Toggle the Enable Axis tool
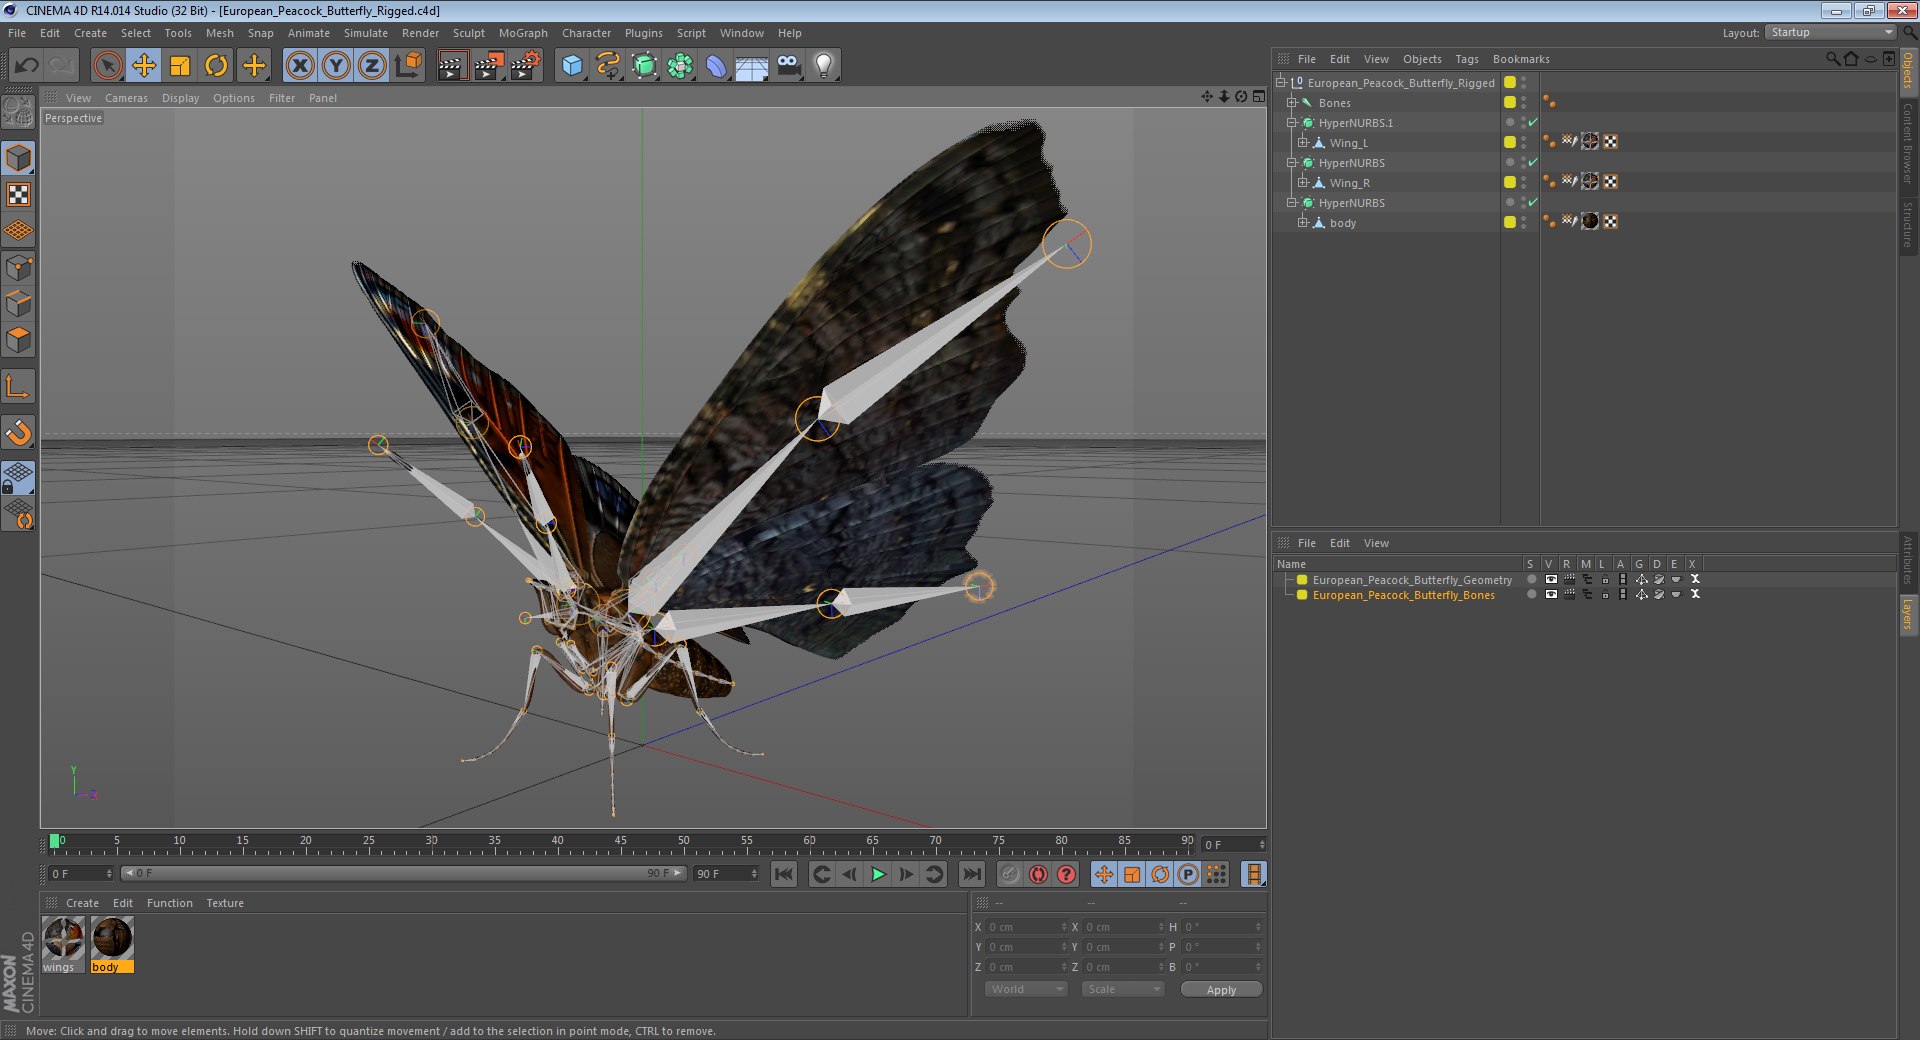1920x1040 pixels. coord(18,386)
